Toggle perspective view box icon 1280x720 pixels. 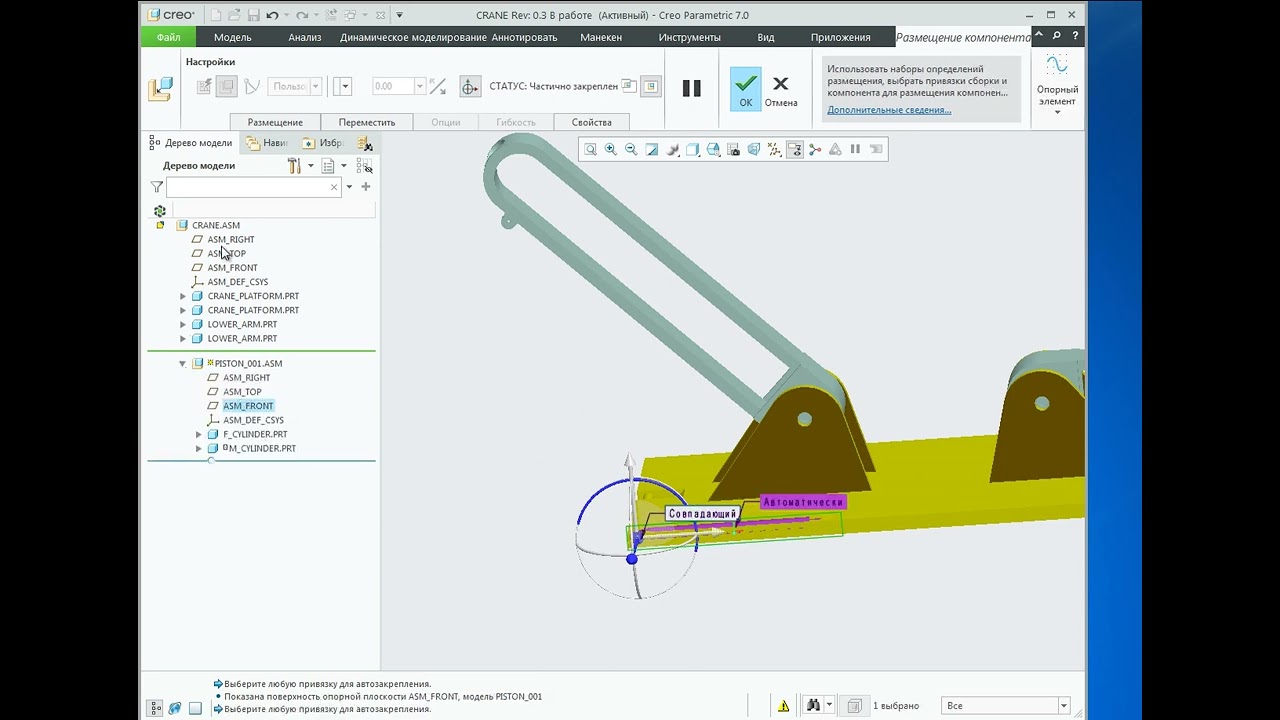[x=754, y=149]
